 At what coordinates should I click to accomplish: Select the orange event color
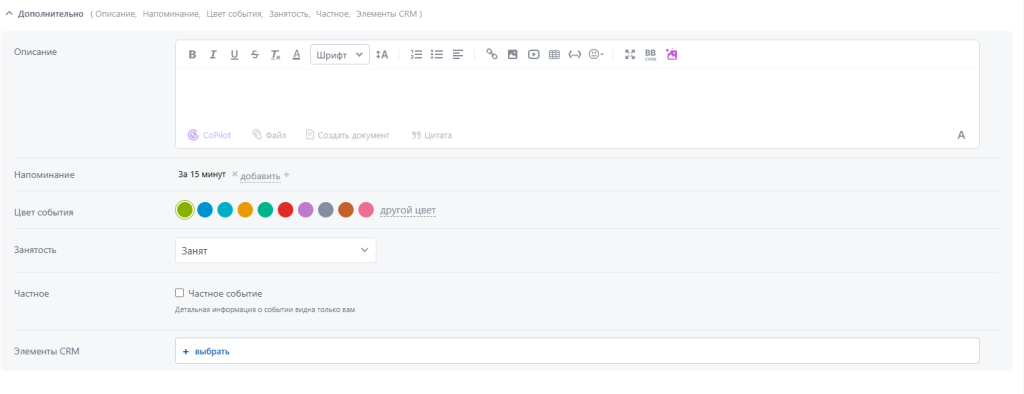coord(245,210)
